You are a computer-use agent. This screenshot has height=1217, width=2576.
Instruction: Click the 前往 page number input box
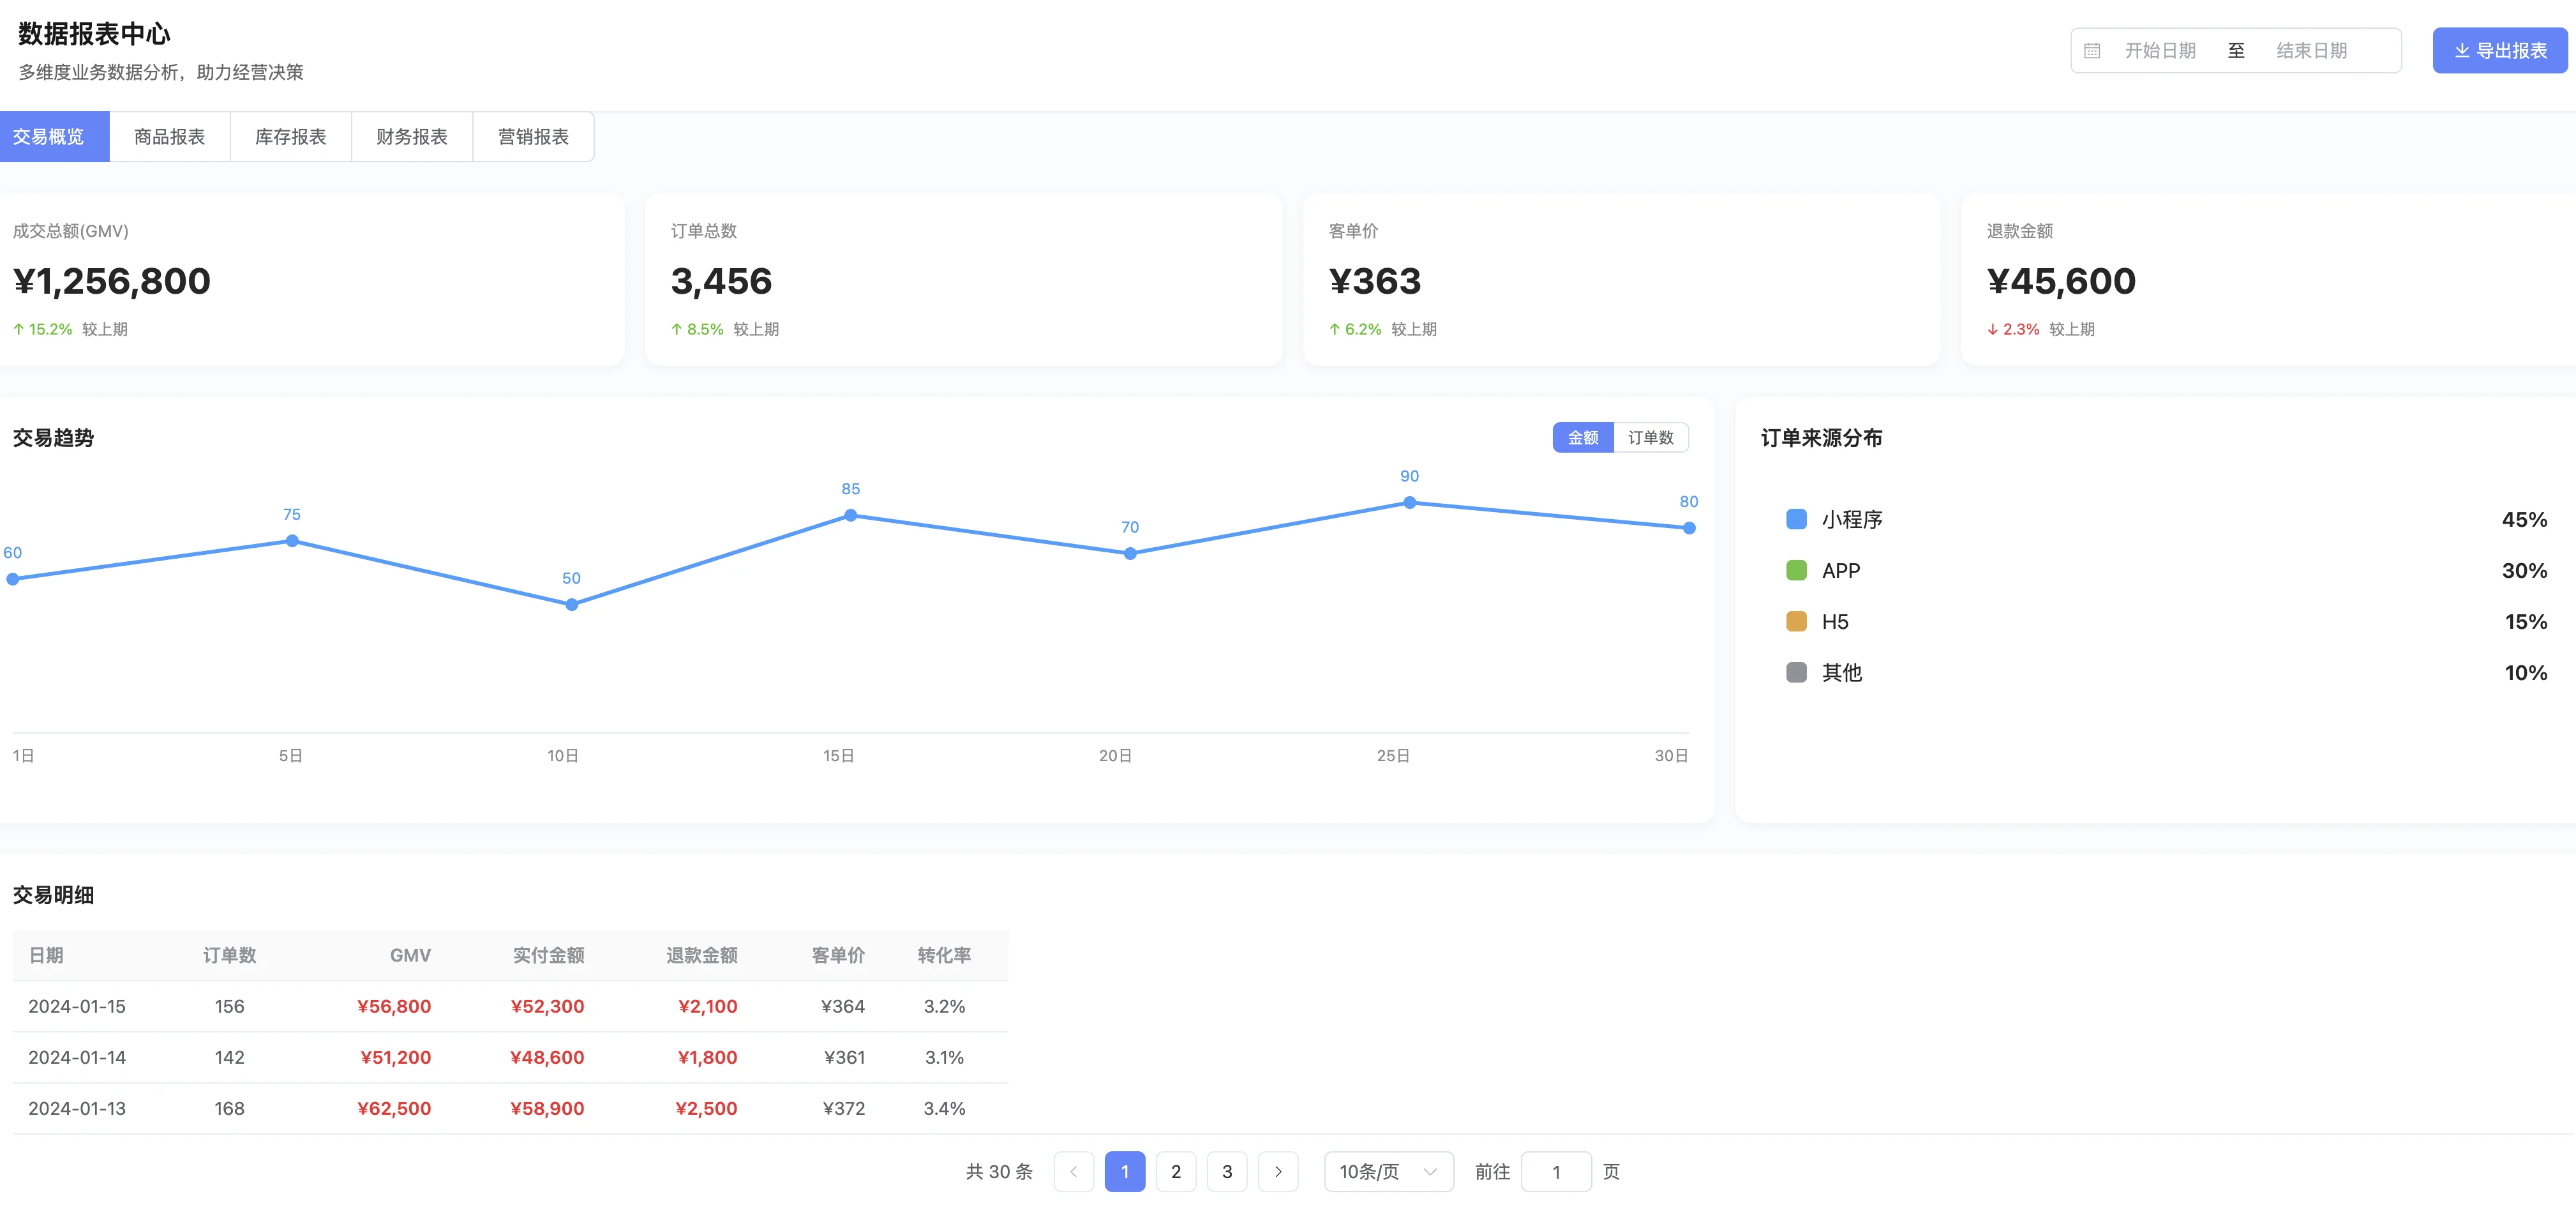[x=1556, y=1172]
